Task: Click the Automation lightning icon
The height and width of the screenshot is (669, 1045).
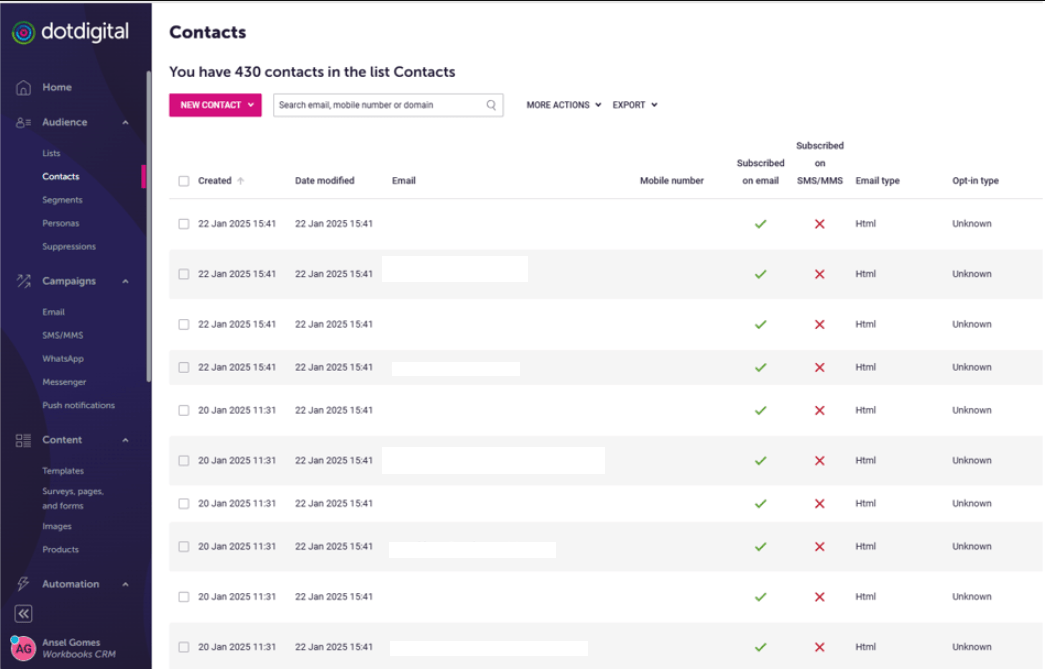Action: click(23, 584)
